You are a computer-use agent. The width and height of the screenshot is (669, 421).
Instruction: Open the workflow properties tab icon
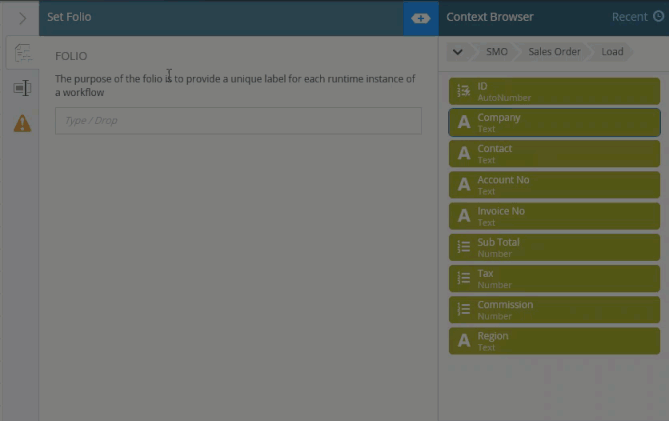(23, 53)
